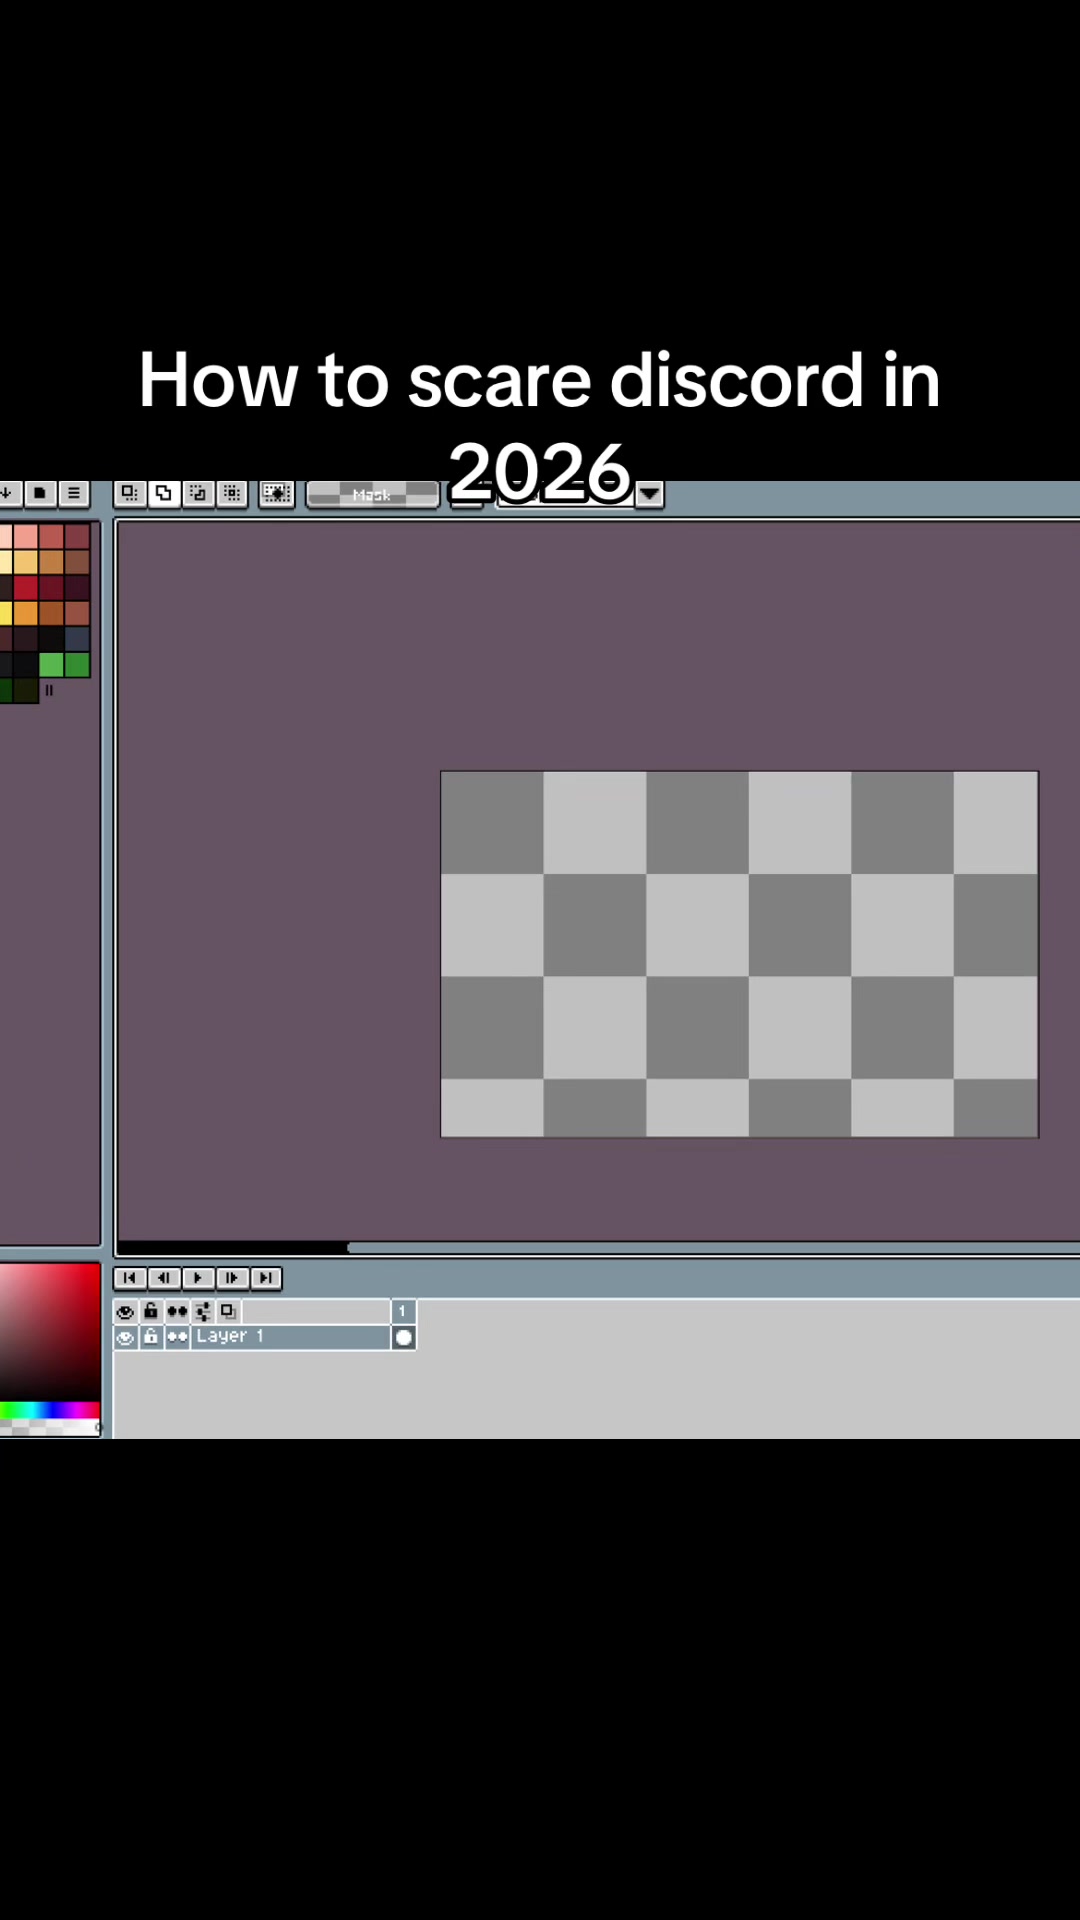Open the palette options hamburger menu
1080x1920 pixels.
(73, 493)
